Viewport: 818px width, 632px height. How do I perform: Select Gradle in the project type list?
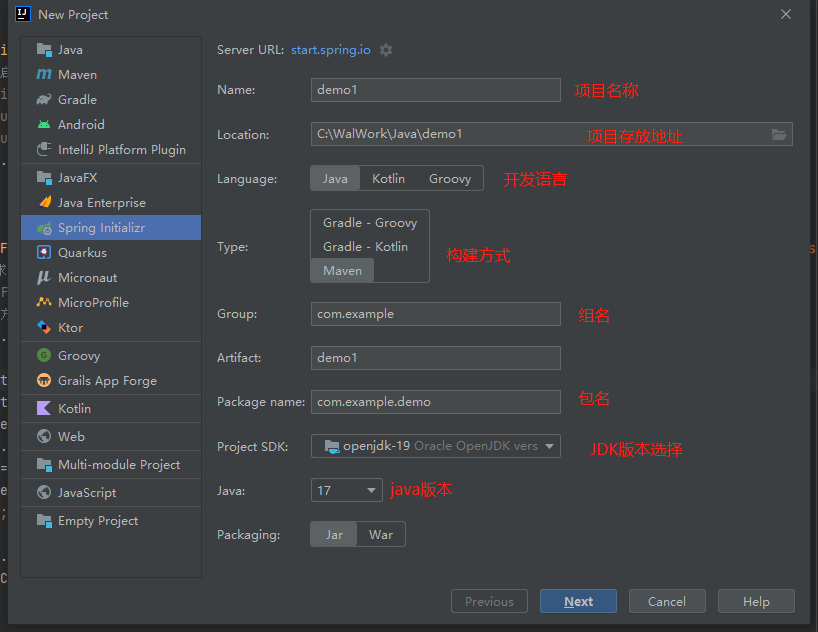point(111,100)
